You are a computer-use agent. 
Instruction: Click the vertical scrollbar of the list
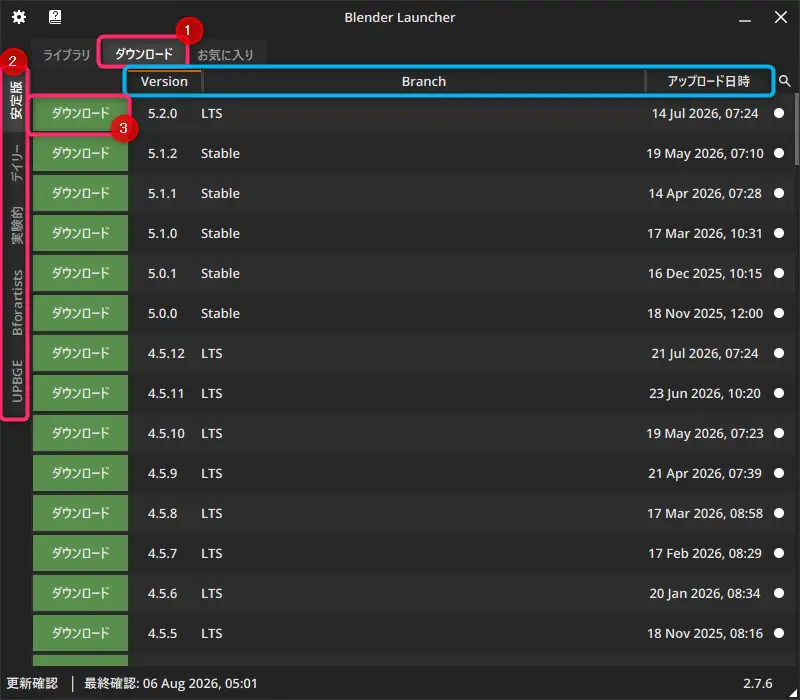pyautogui.click(x=796, y=129)
